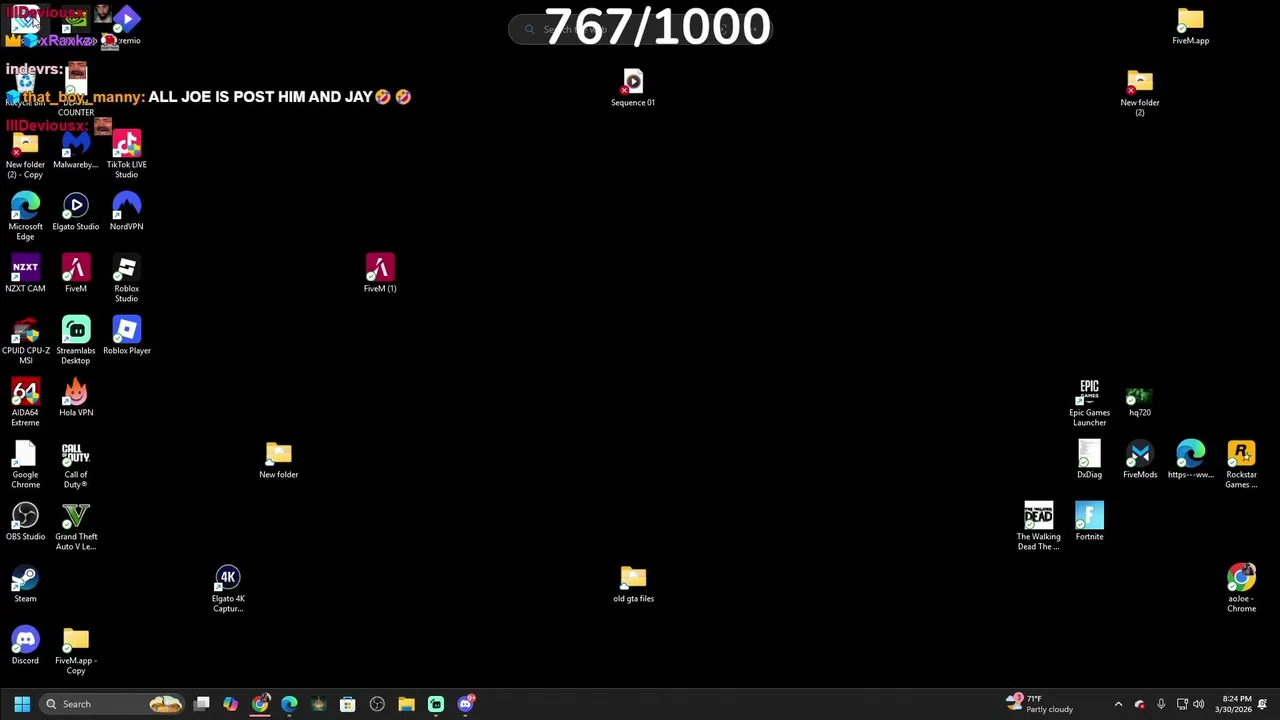The image size is (1280, 720).
Task: Select the FiveM icon beside NZXT CAM
Action: 76,274
